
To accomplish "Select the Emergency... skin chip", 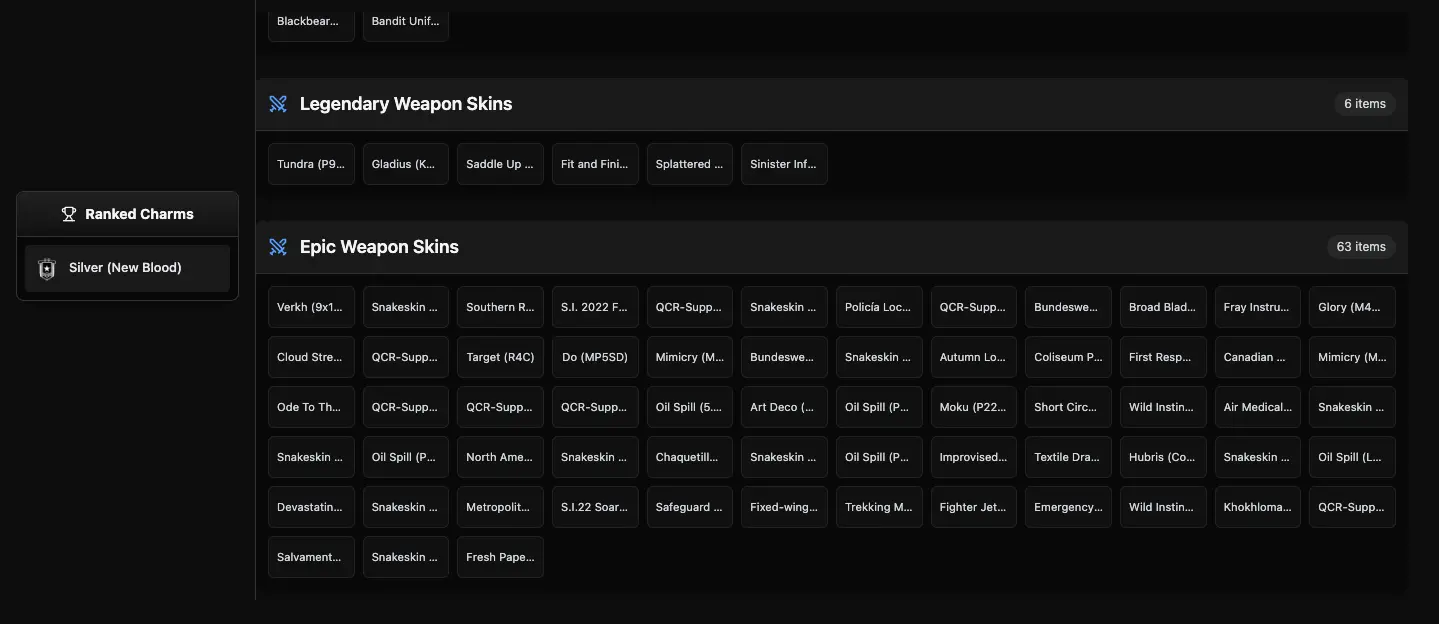I will [1068, 507].
